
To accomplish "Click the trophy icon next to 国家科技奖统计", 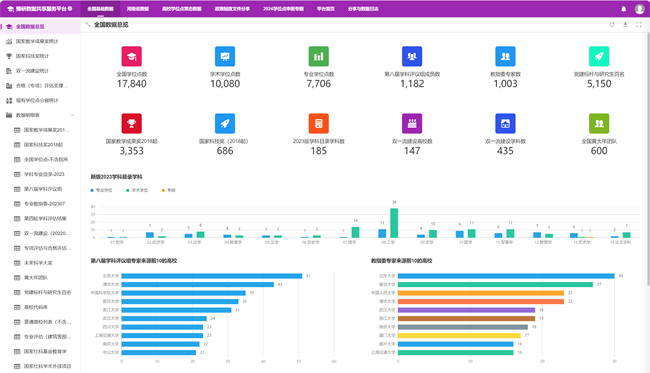I will (9, 56).
